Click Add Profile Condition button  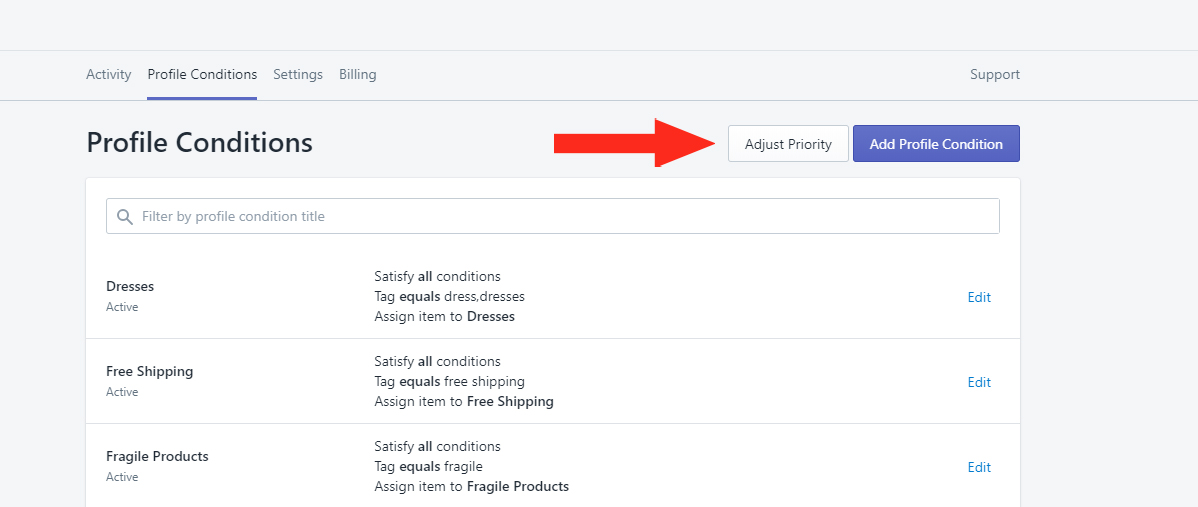(x=936, y=144)
